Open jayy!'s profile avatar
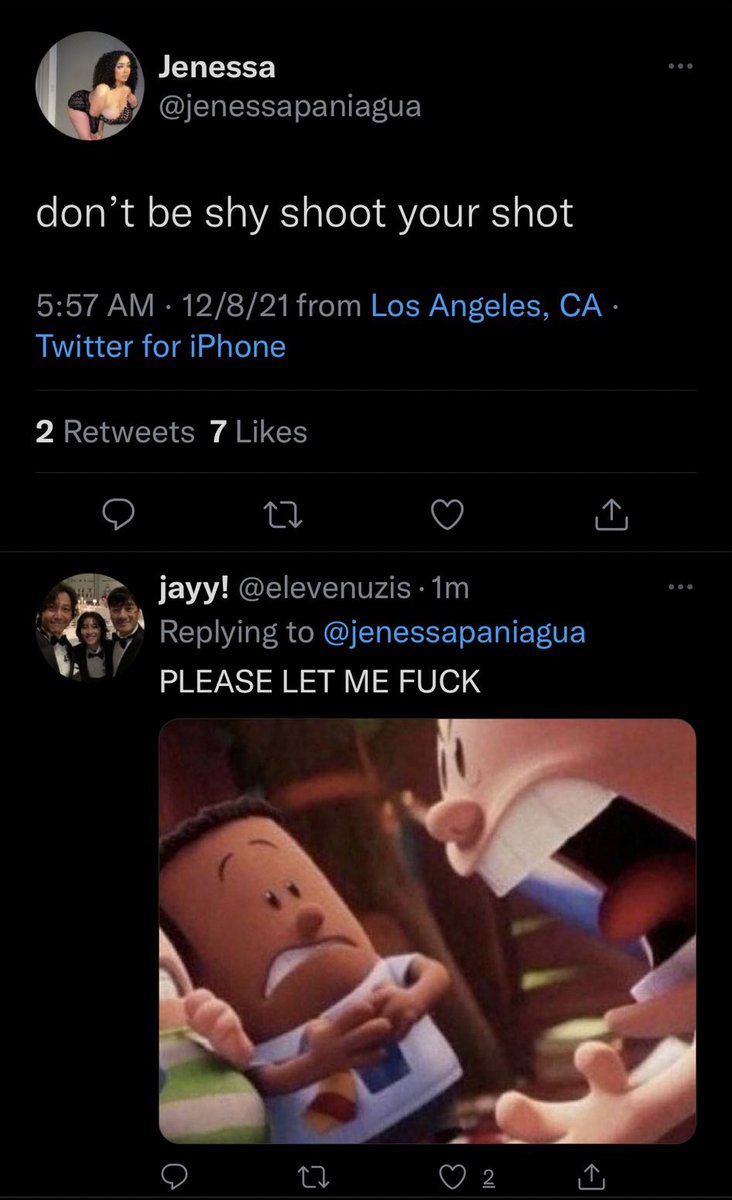The height and width of the screenshot is (1200, 732). pyautogui.click(x=90, y=628)
